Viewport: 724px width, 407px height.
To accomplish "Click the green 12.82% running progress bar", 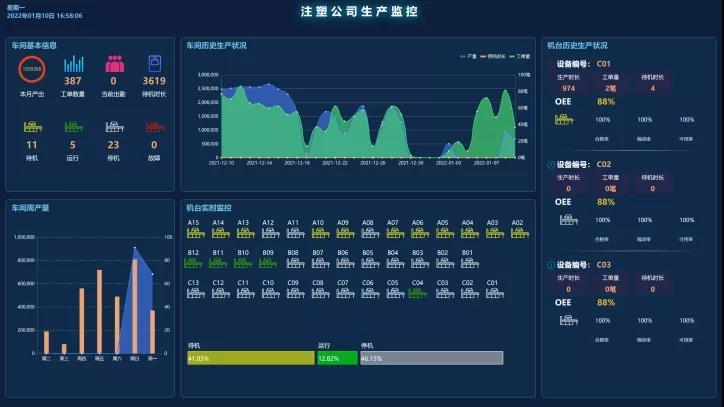I will point(337,358).
